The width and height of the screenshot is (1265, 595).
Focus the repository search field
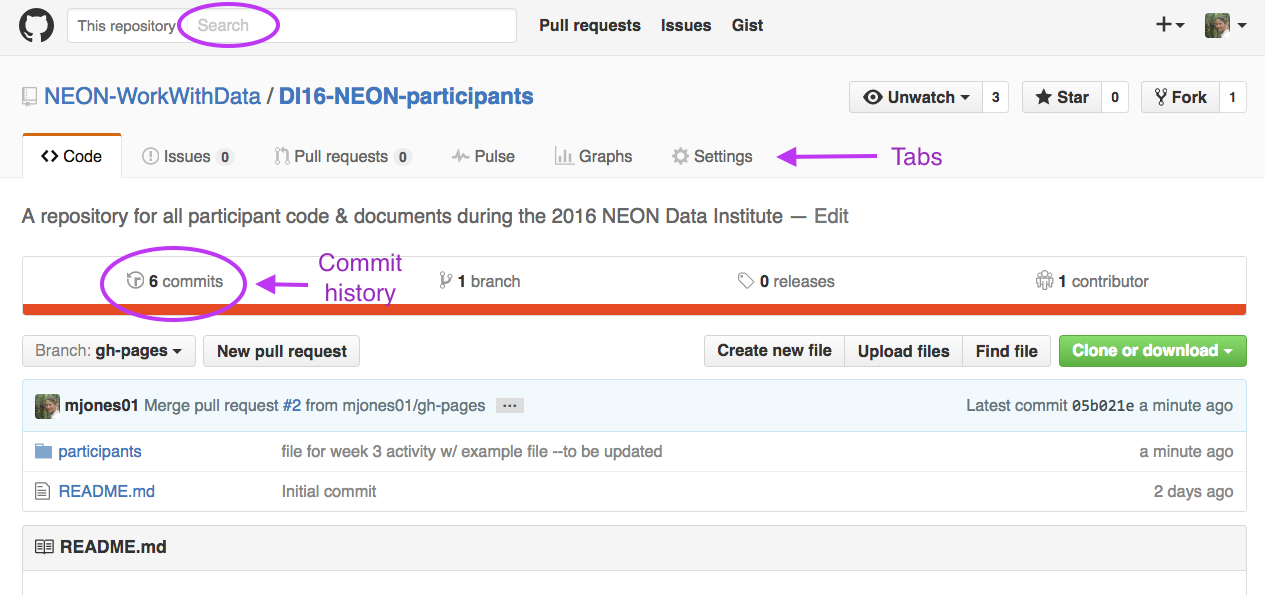tap(350, 26)
